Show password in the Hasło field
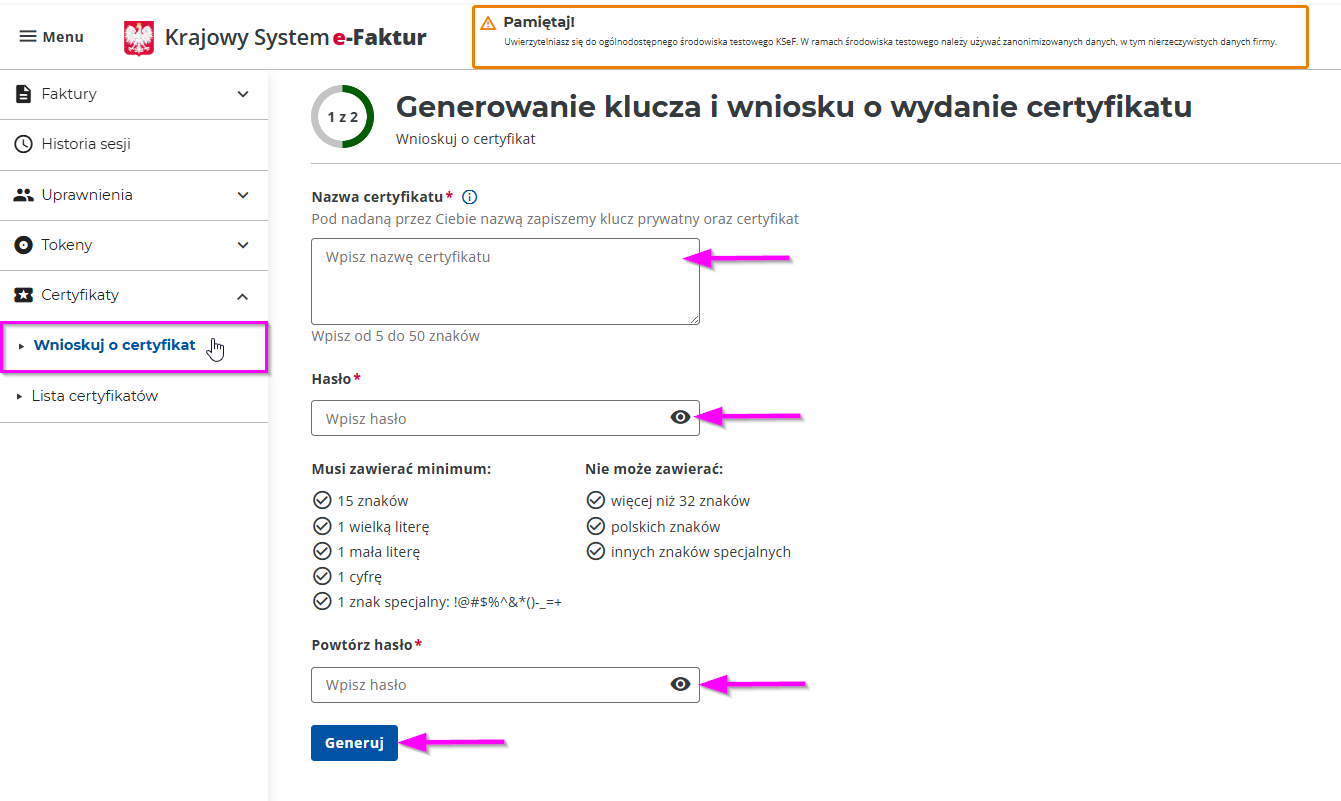The height and width of the screenshot is (801, 1341). [680, 418]
